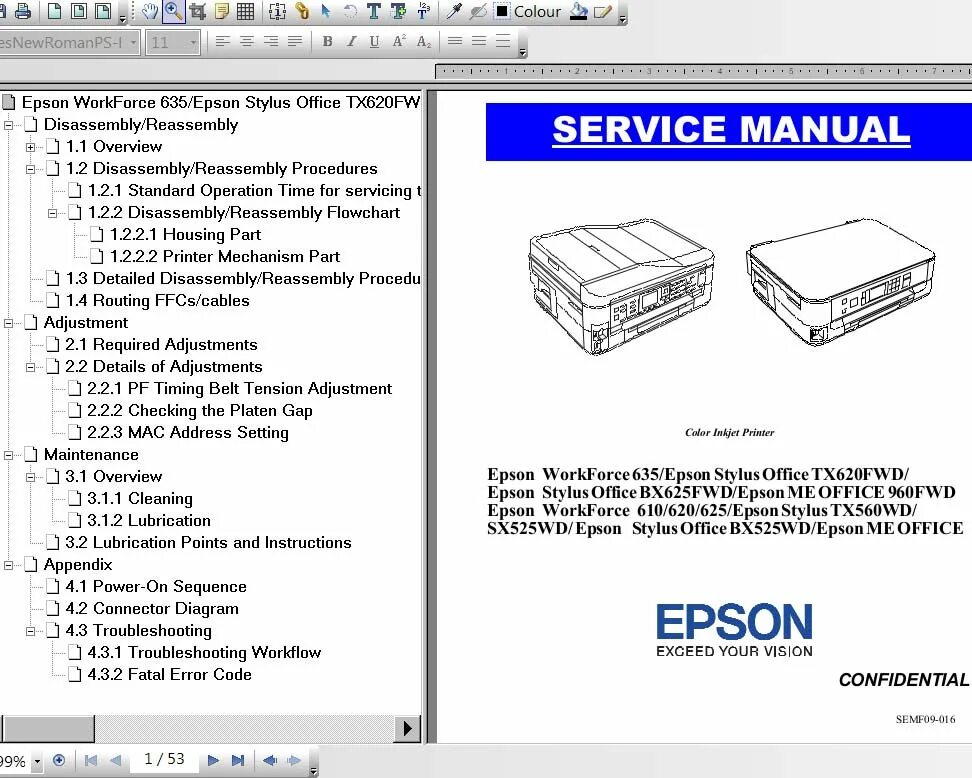Click the numbered text (123 T) icon
Screen dimensions: 972x778
(424, 11)
